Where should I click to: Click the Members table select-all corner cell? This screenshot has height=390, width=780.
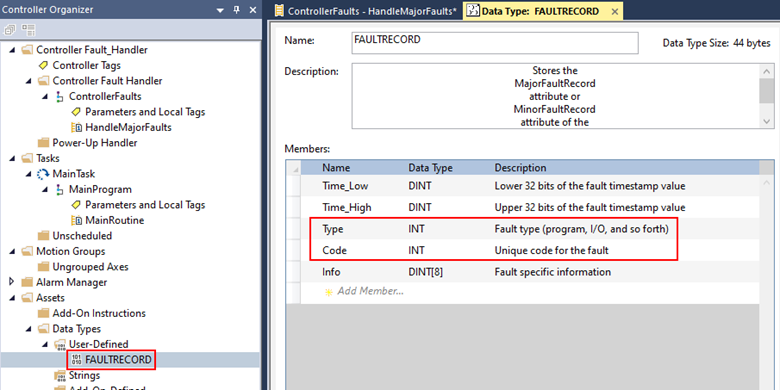pyautogui.click(x=293, y=168)
